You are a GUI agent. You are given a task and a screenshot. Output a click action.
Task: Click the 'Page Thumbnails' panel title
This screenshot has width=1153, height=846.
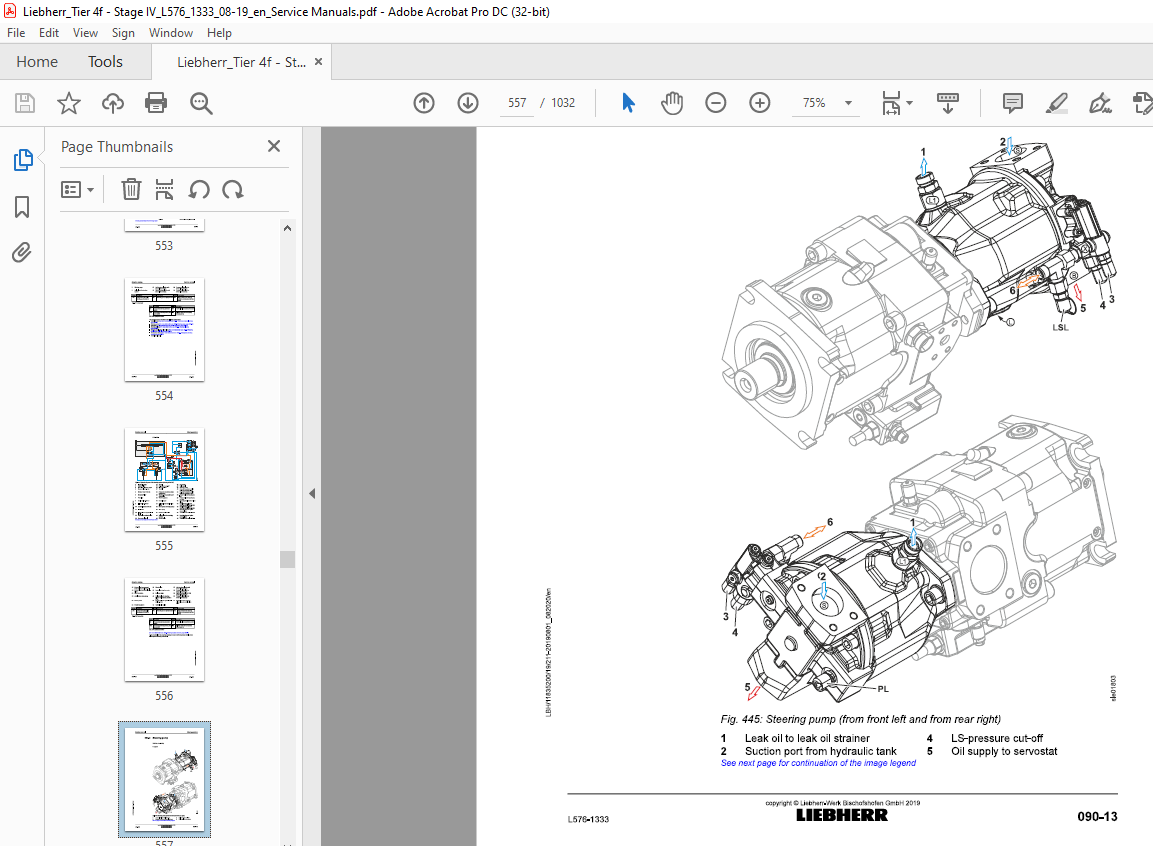coord(117,147)
